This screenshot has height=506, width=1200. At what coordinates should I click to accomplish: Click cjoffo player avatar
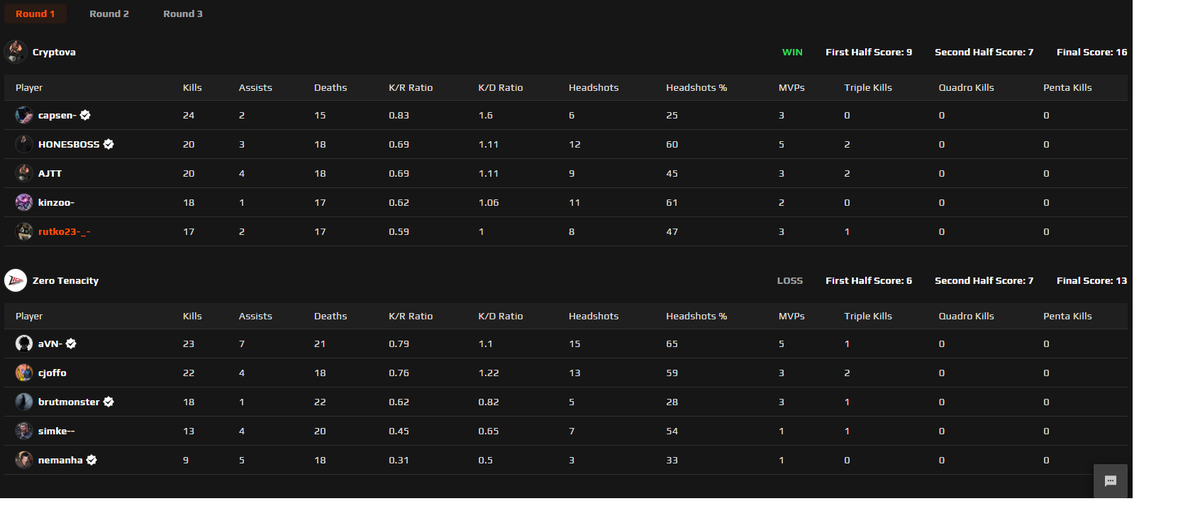point(24,373)
